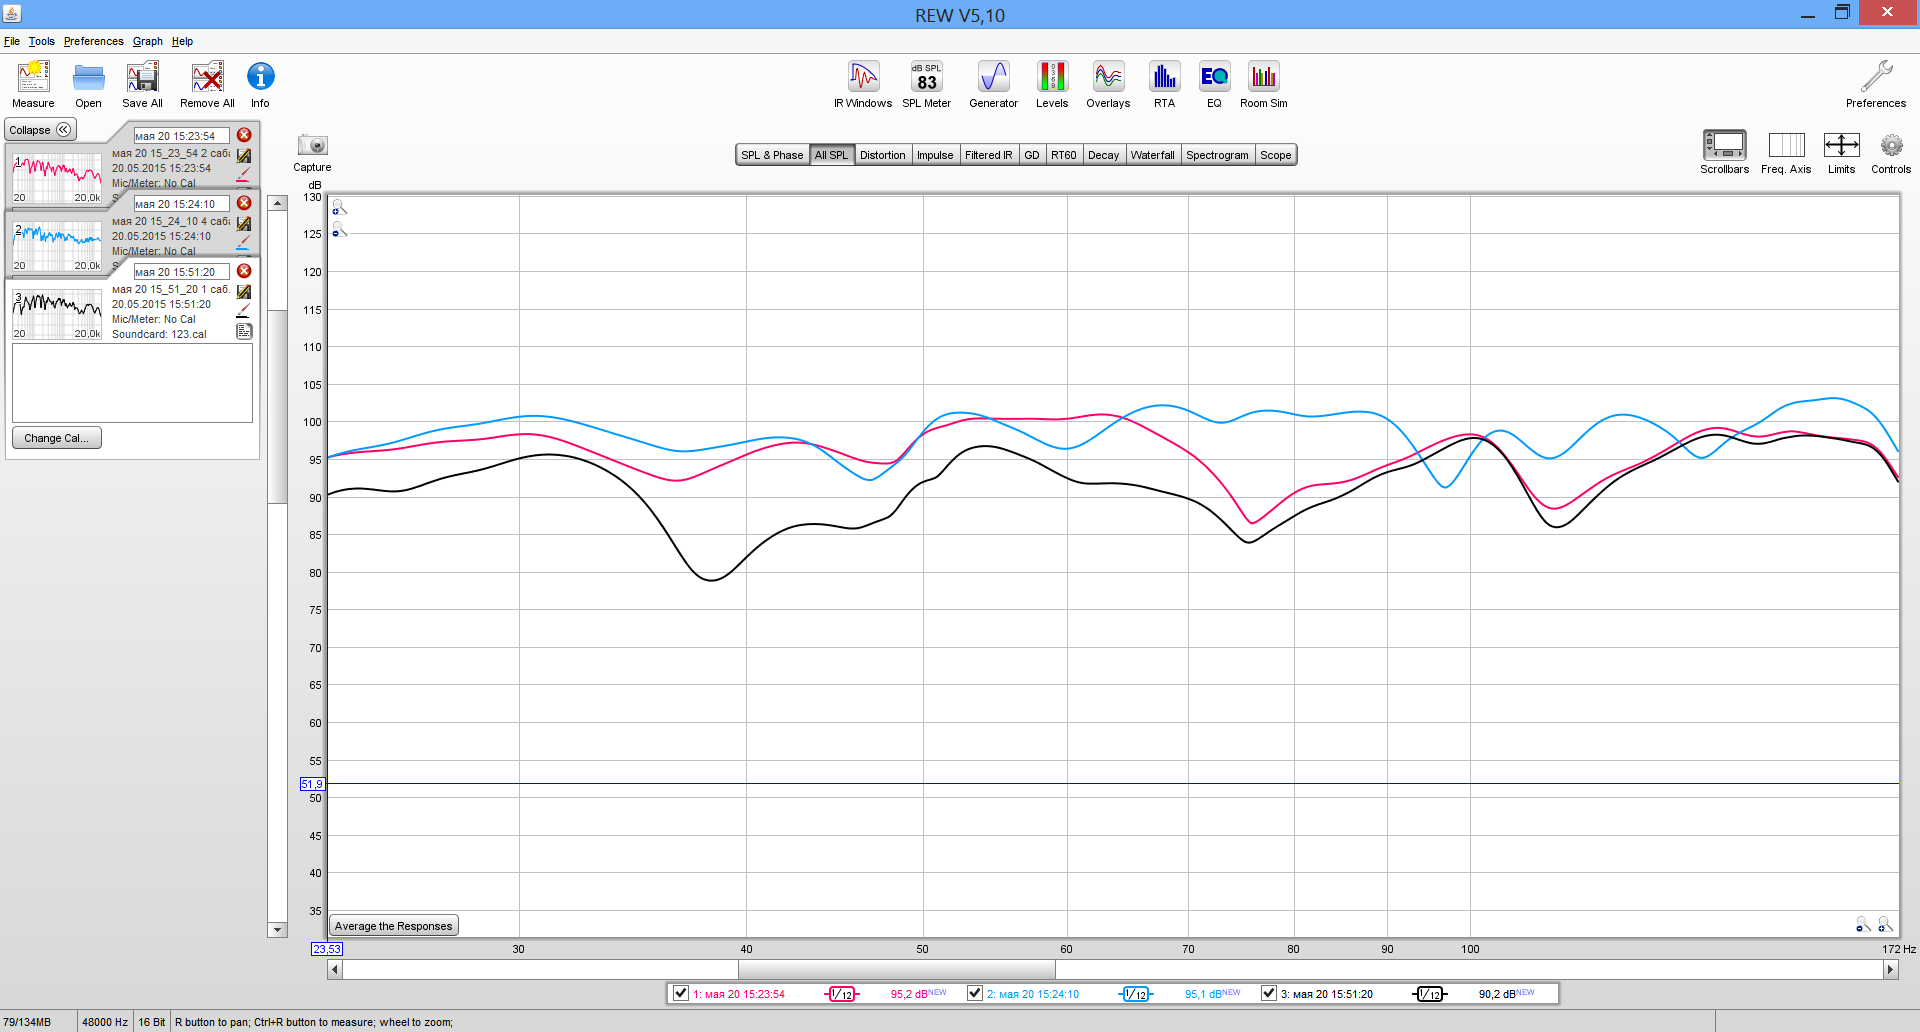This screenshot has height=1032, width=1920.
Task: Switch to the Decay tab
Action: pos(1104,155)
